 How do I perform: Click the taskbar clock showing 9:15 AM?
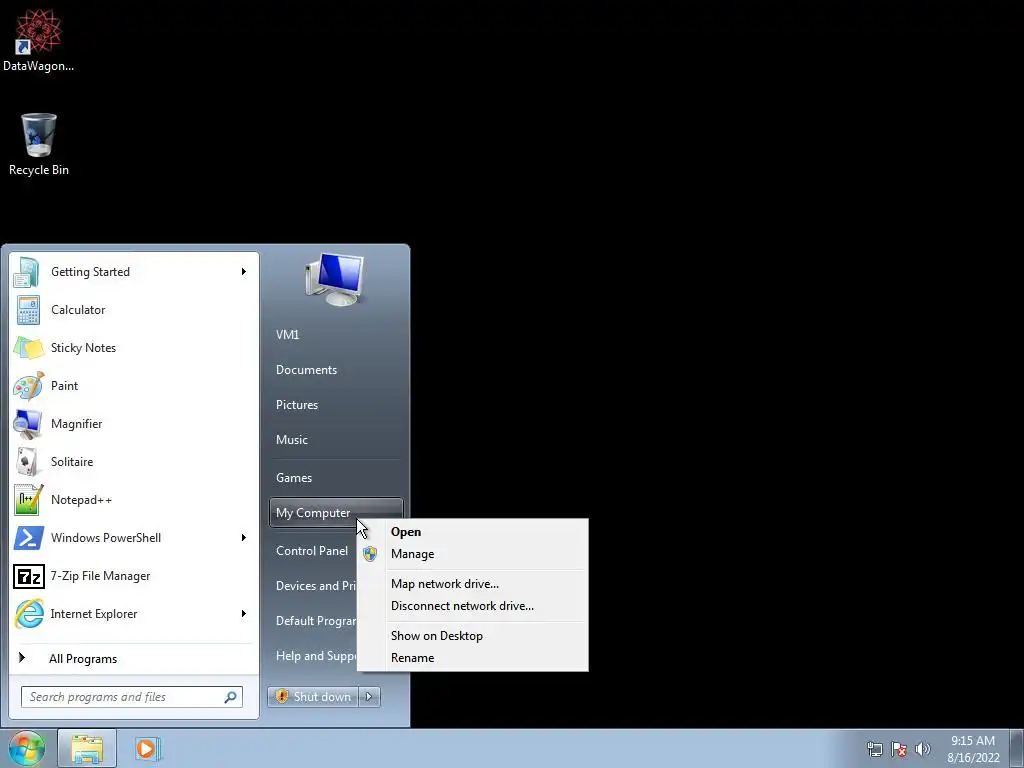973,749
